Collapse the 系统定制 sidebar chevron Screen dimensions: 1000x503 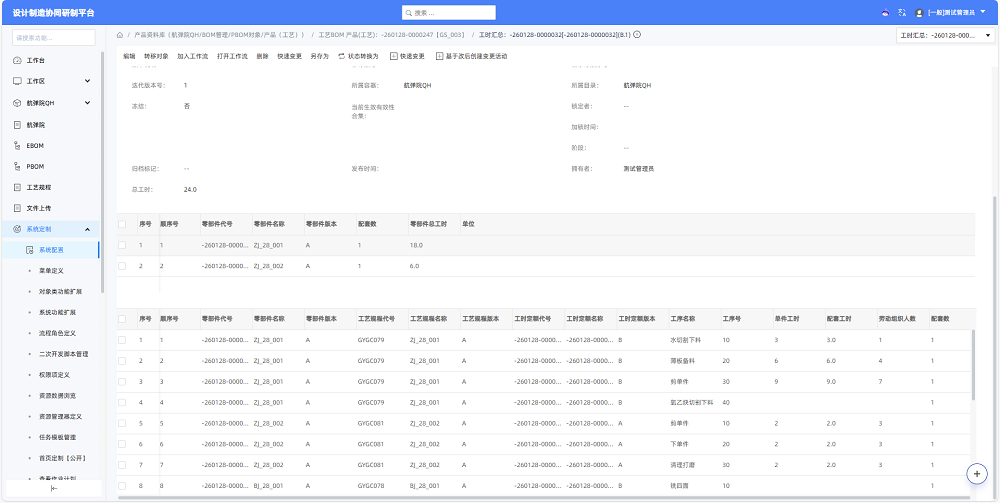(87, 229)
